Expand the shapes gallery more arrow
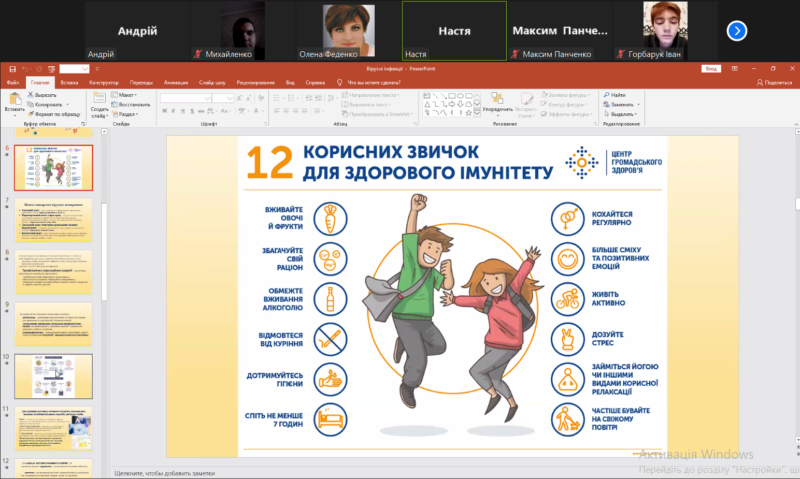 (x=477, y=113)
